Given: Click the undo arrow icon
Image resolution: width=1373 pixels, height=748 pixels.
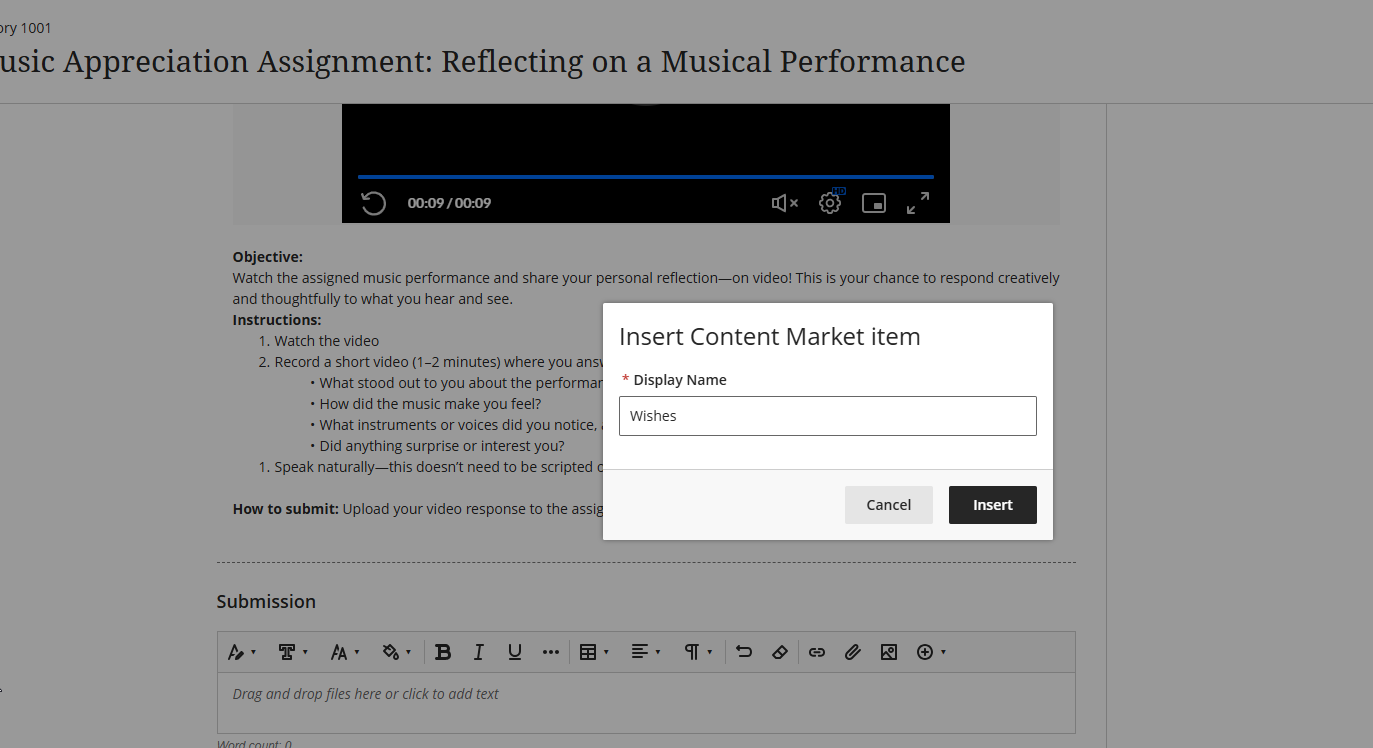Looking at the screenshot, I should (744, 652).
